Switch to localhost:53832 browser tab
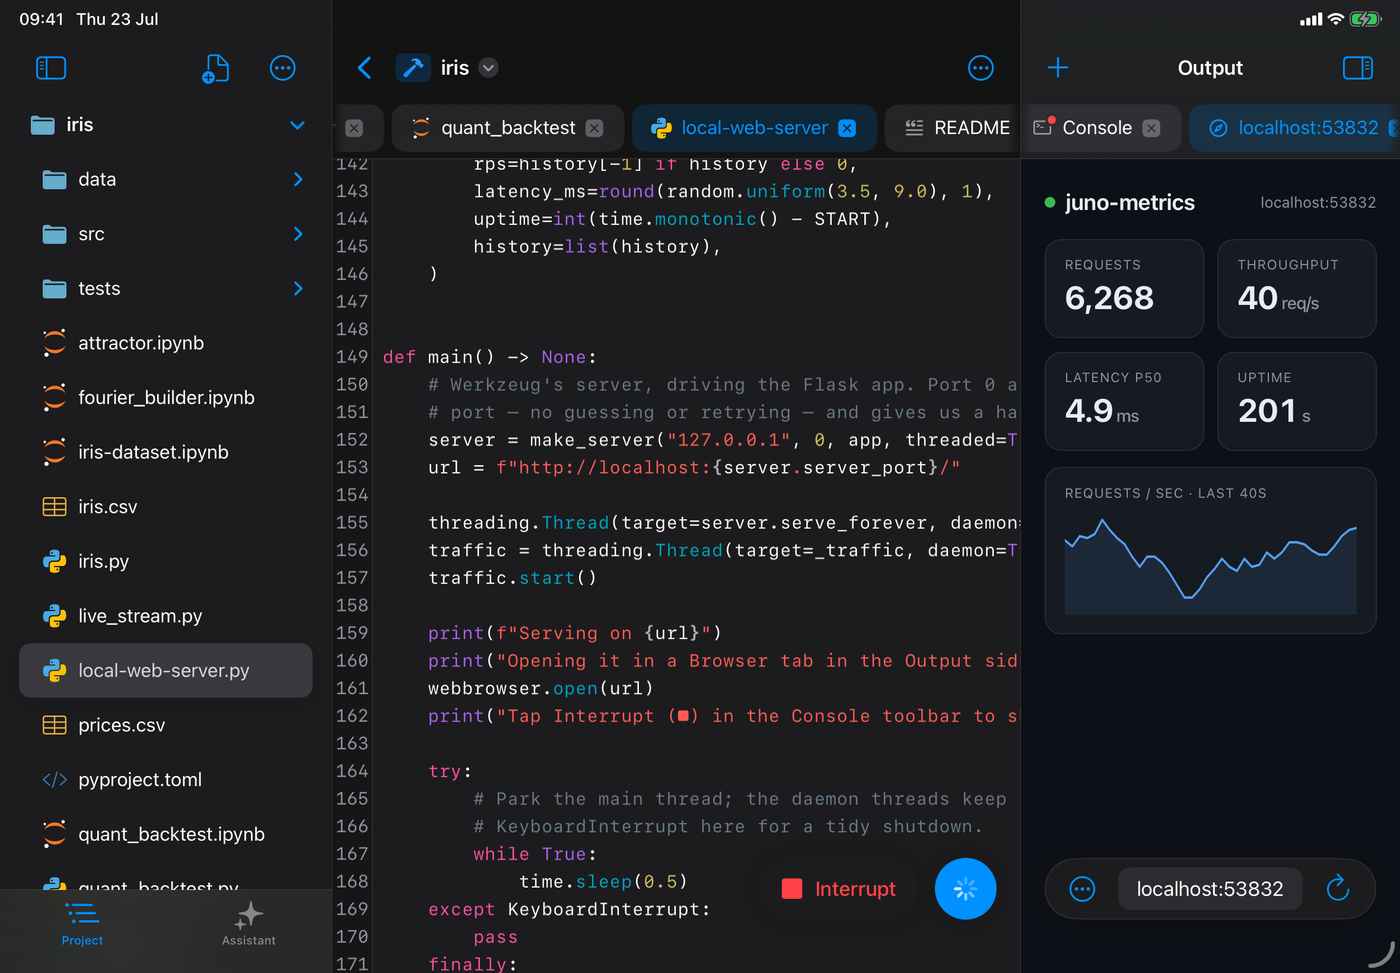1400x973 pixels. [1295, 128]
